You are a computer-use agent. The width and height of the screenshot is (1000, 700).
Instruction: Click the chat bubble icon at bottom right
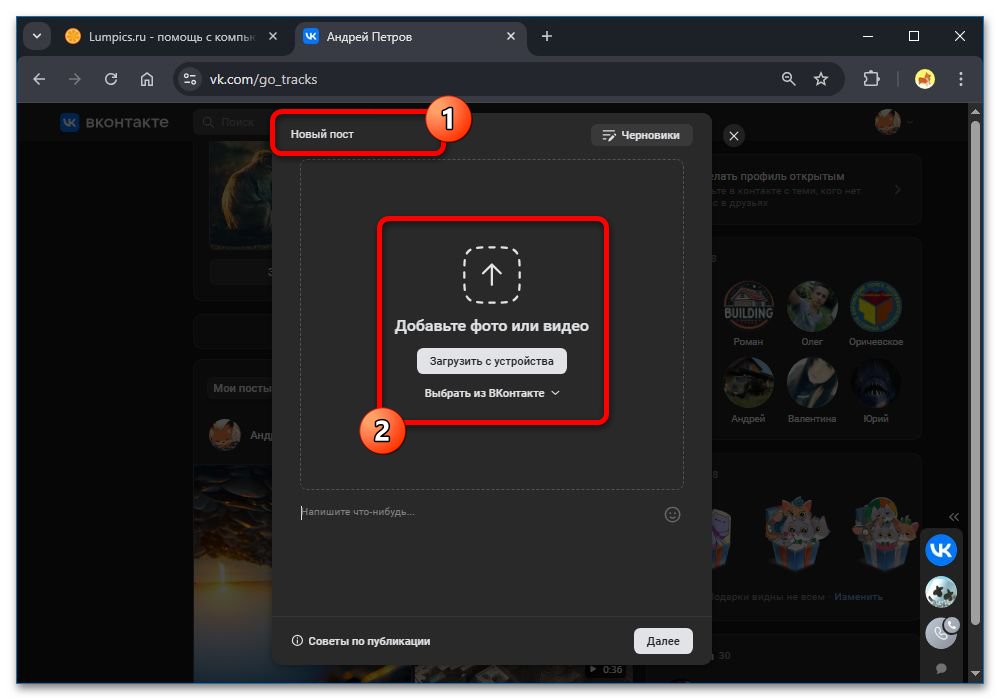click(x=941, y=669)
